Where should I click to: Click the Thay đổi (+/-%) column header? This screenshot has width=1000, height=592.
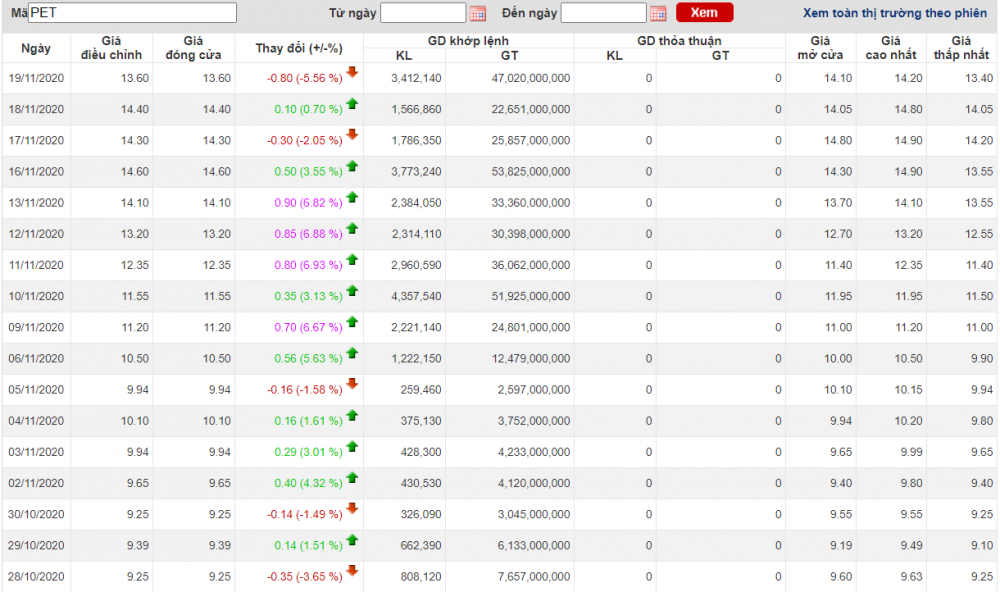(299, 48)
